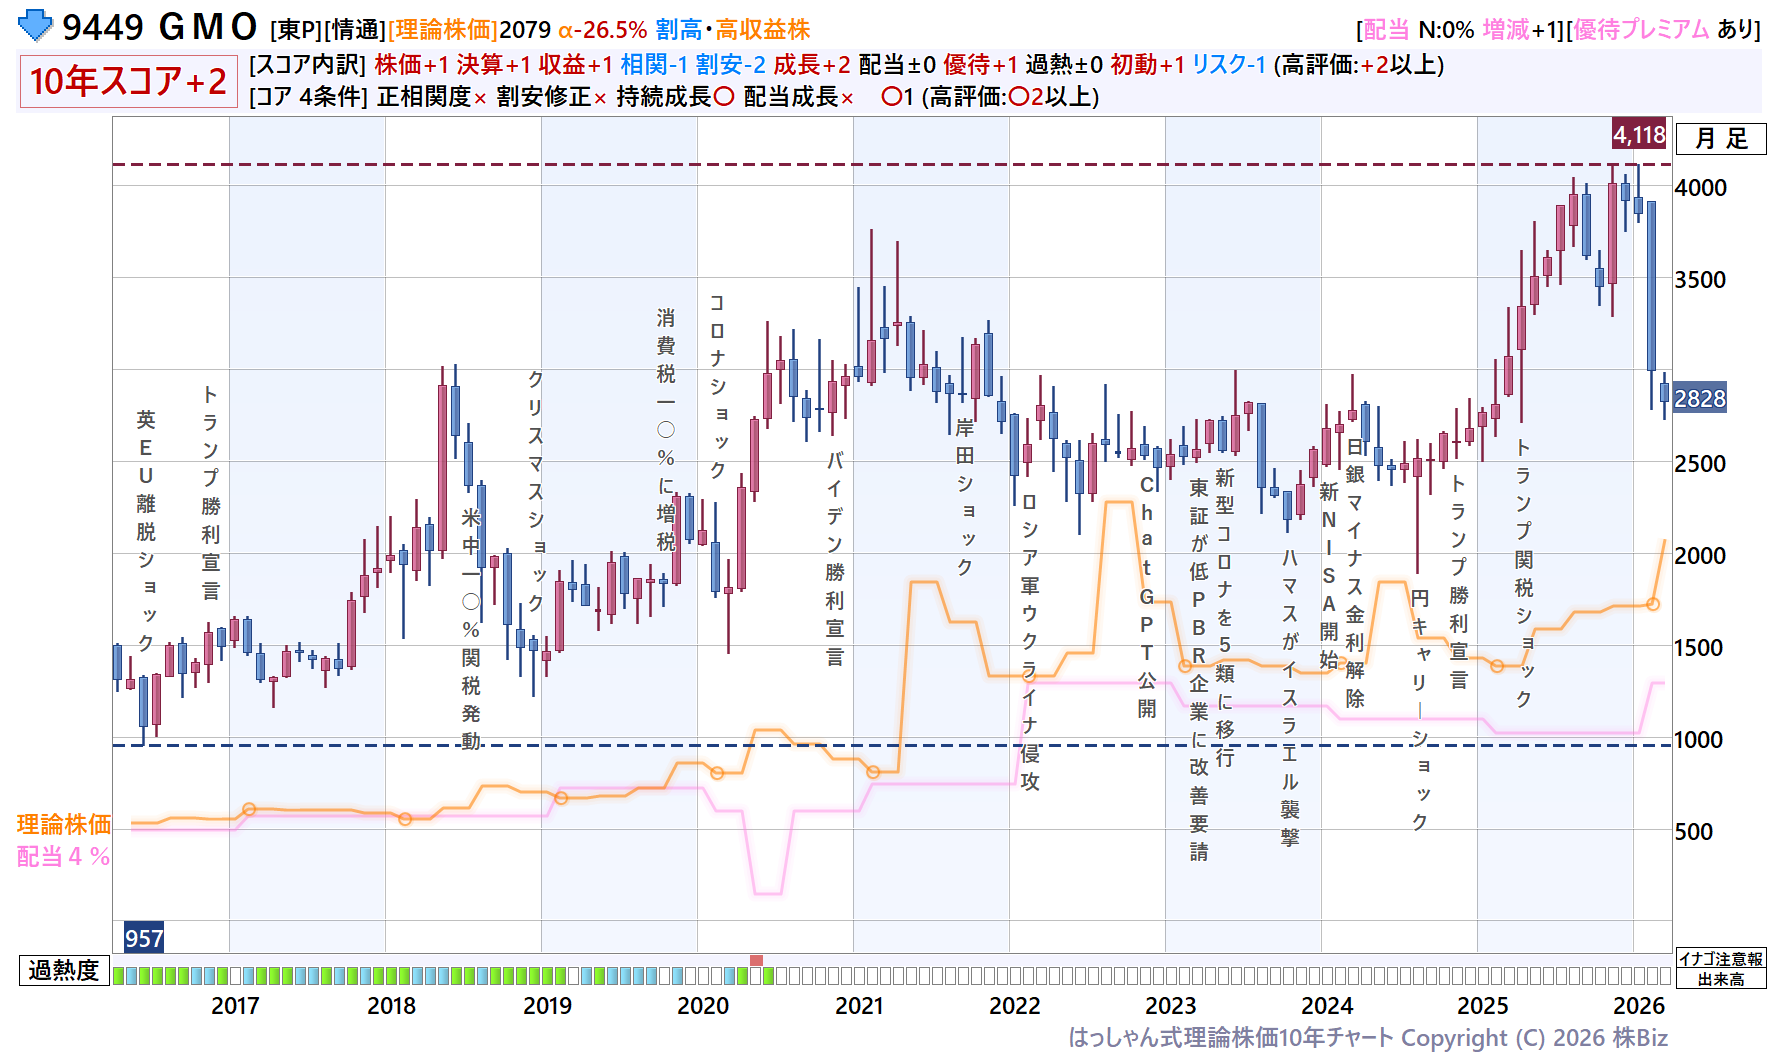The height and width of the screenshot is (1054, 1780).
Task: Click the pink 配当4% legend label
Action: (x=64, y=856)
